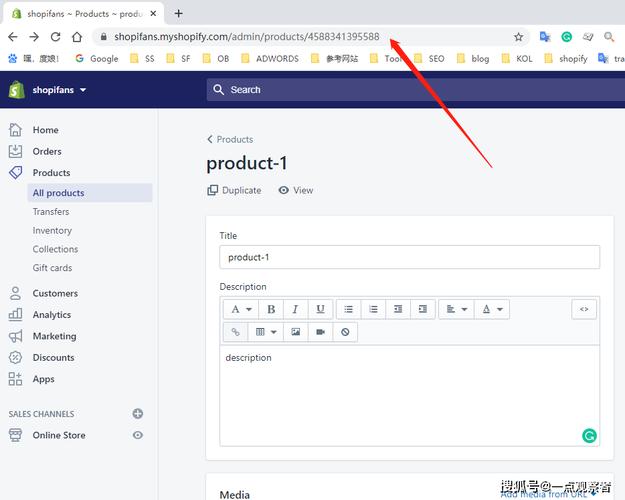
Task: Insert an image into the description
Action: point(295,332)
